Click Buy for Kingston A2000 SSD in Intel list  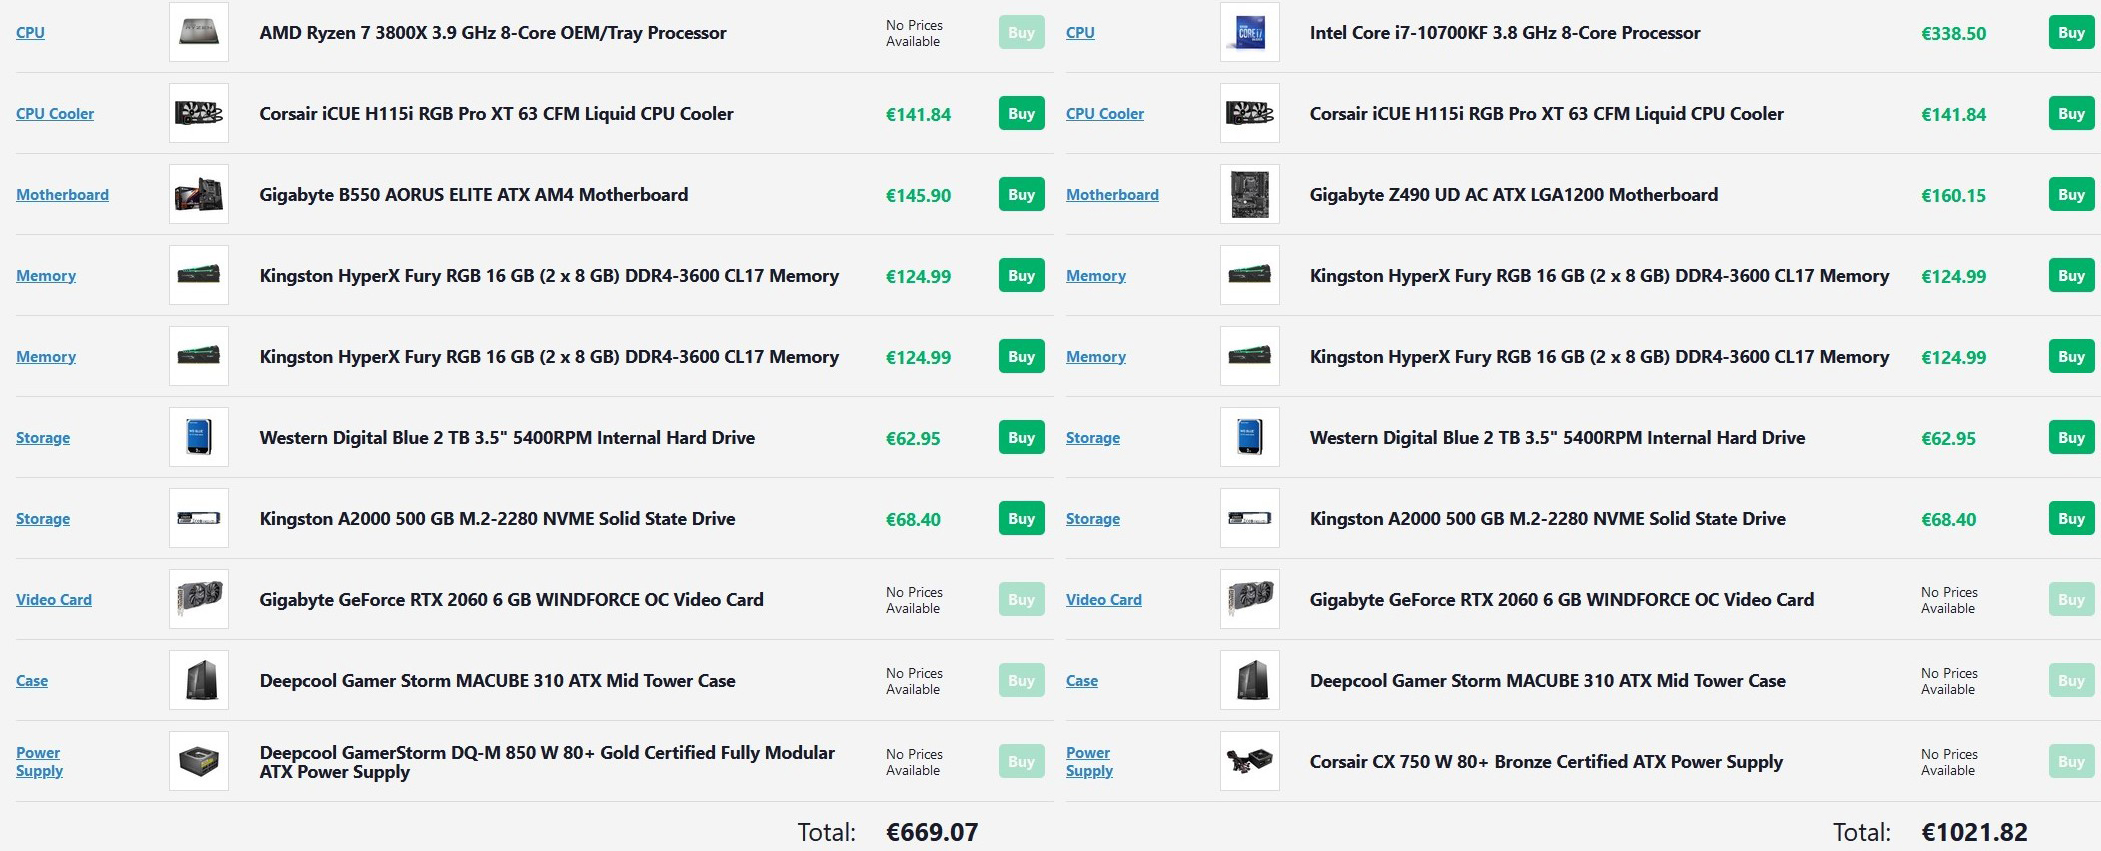2071,518
